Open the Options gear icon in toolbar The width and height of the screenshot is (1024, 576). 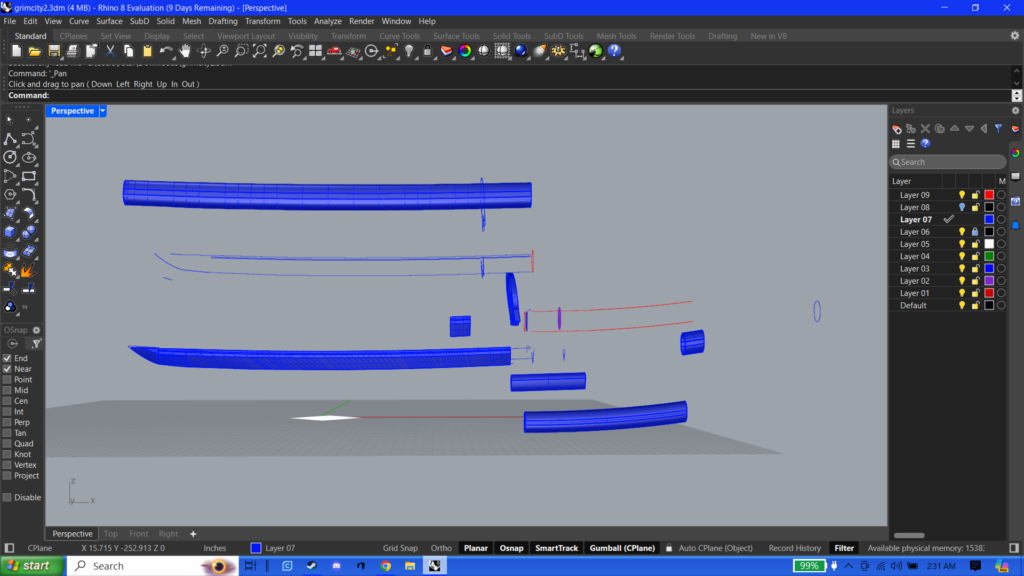click(x=558, y=51)
